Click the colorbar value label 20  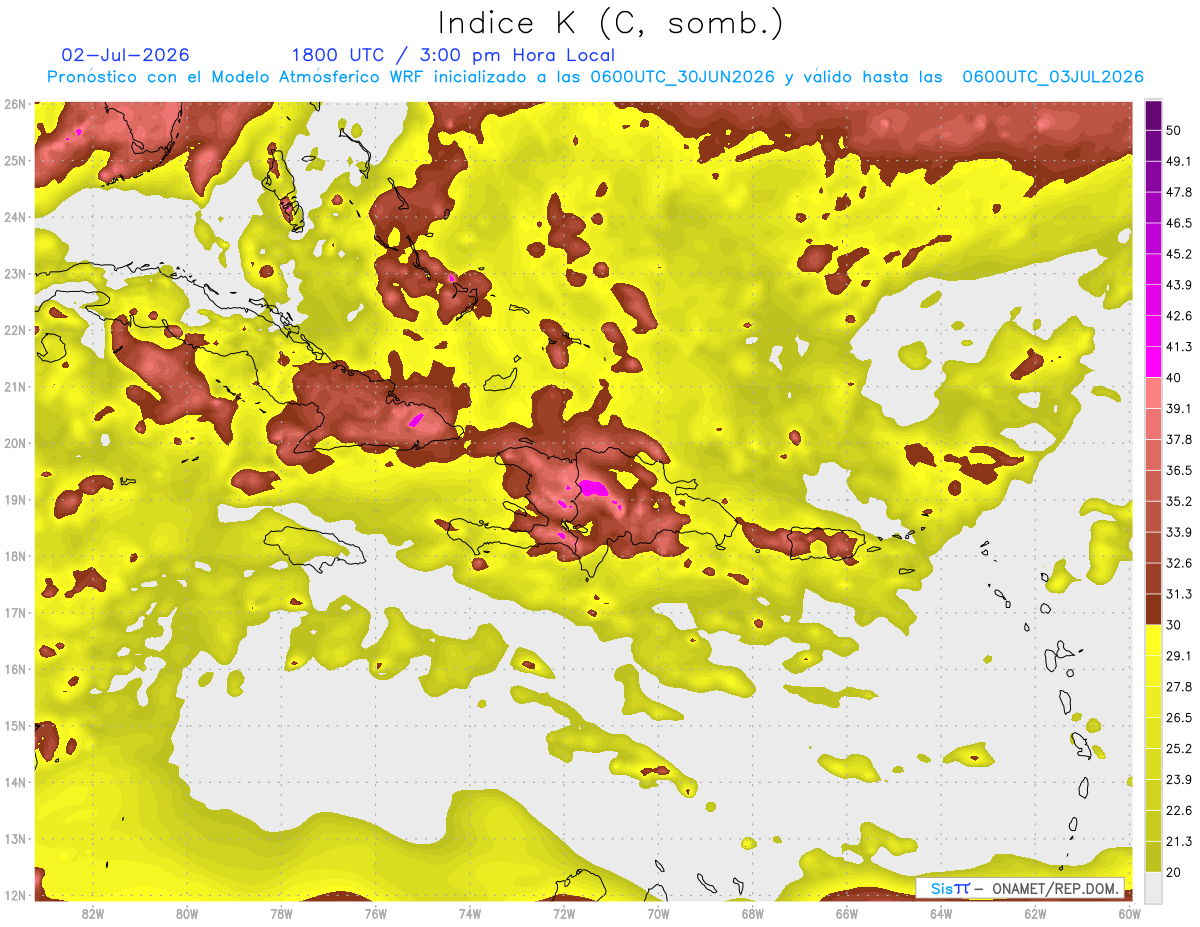(1175, 872)
